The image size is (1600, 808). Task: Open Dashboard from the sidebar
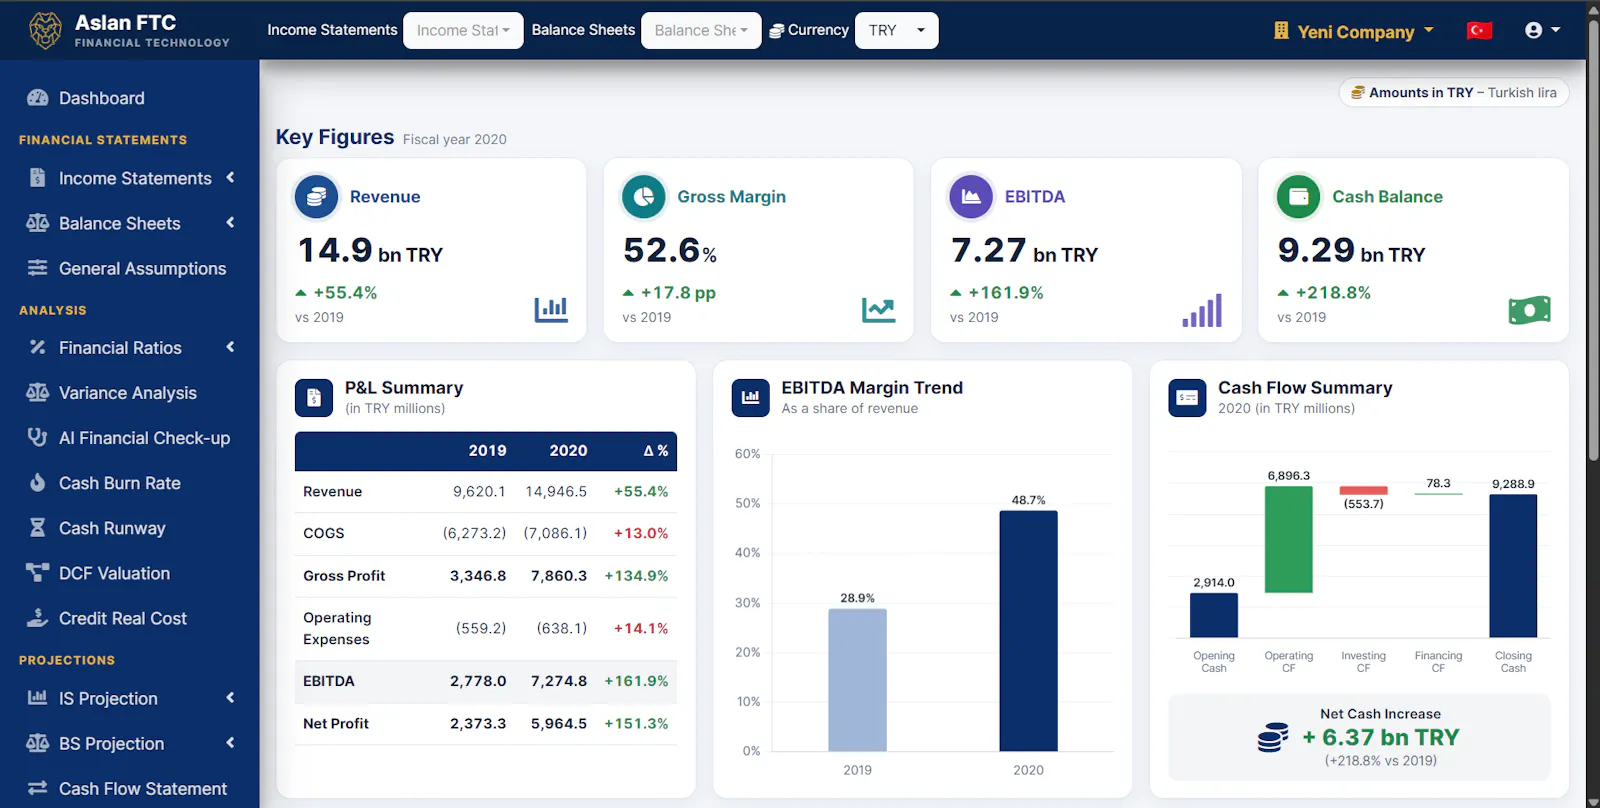pos(130,98)
